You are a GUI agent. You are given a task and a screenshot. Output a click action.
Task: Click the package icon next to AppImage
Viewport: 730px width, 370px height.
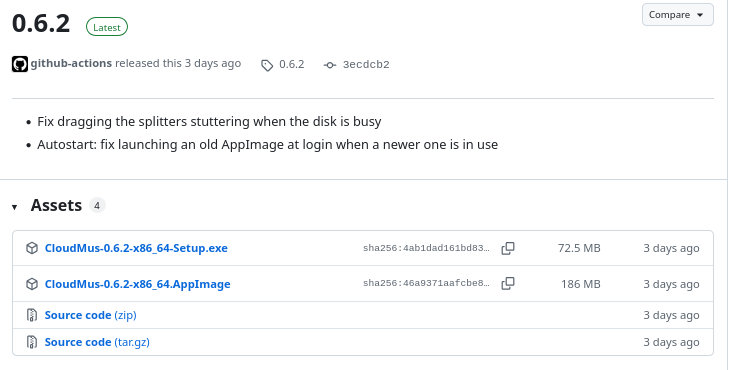click(32, 284)
